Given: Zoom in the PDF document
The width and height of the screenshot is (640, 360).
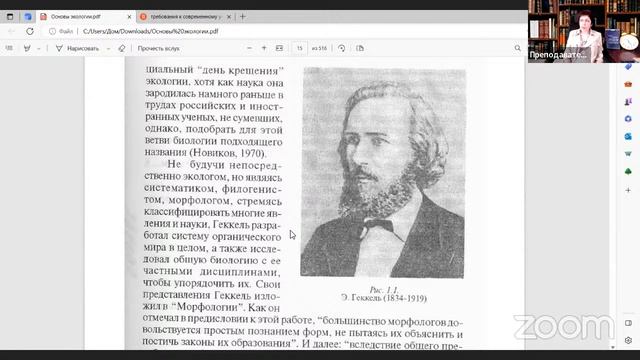Looking at the screenshot, I should point(264,48).
